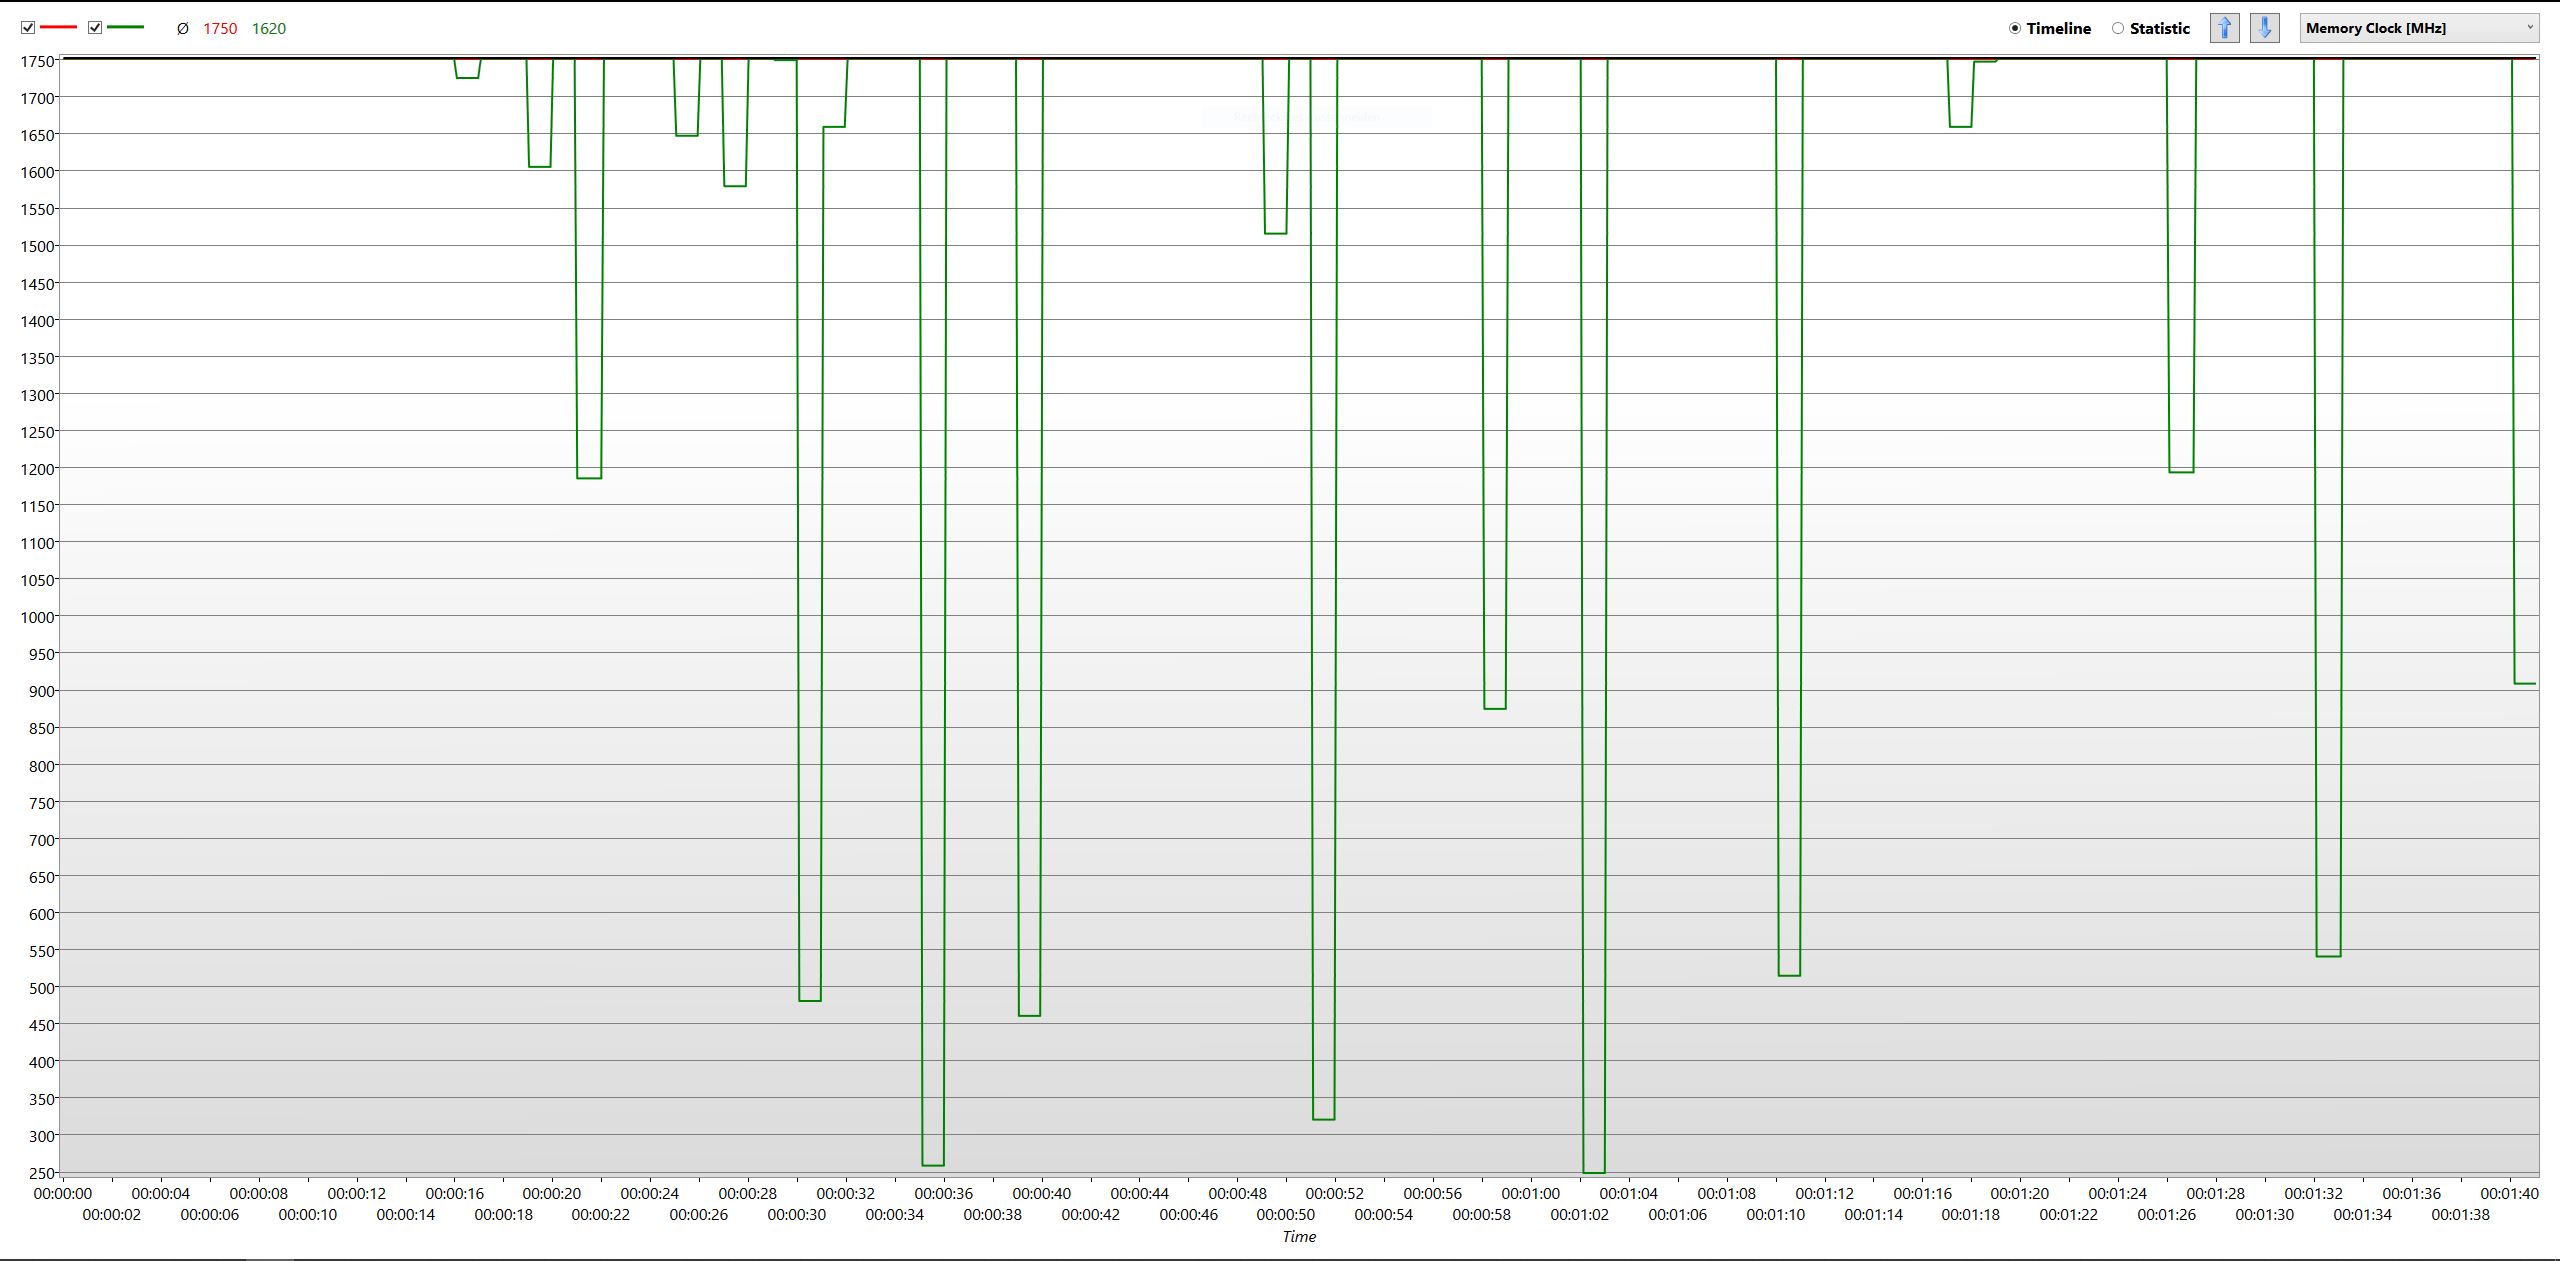Click the 00:00:36 time axis label
The height and width of the screenshot is (1261, 2560).
coord(943,1194)
